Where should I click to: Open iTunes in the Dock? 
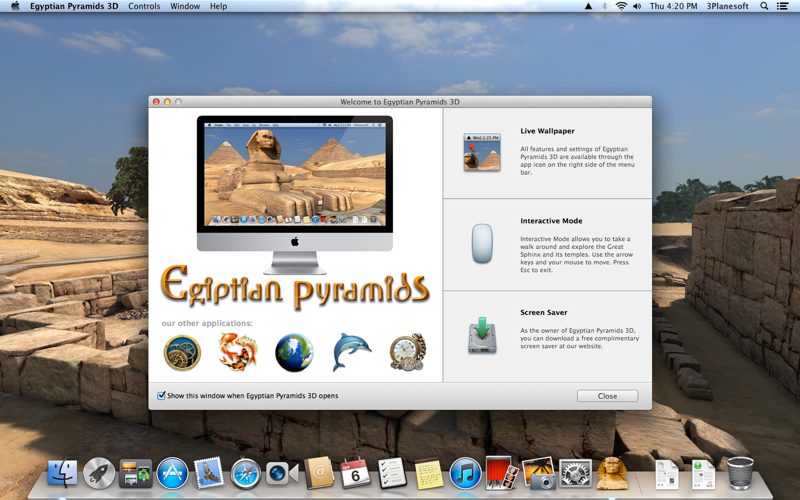pos(465,473)
